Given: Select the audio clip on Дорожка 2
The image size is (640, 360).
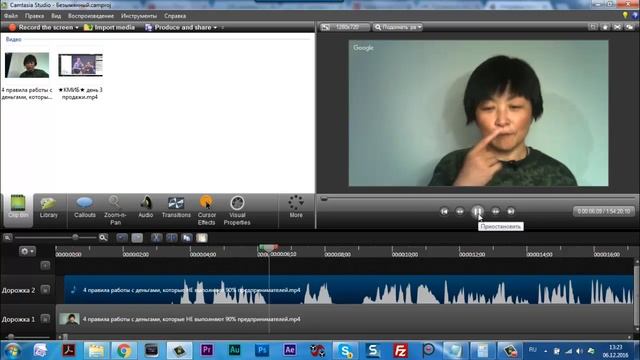Looking at the screenshot, I should tap(349, 290).
